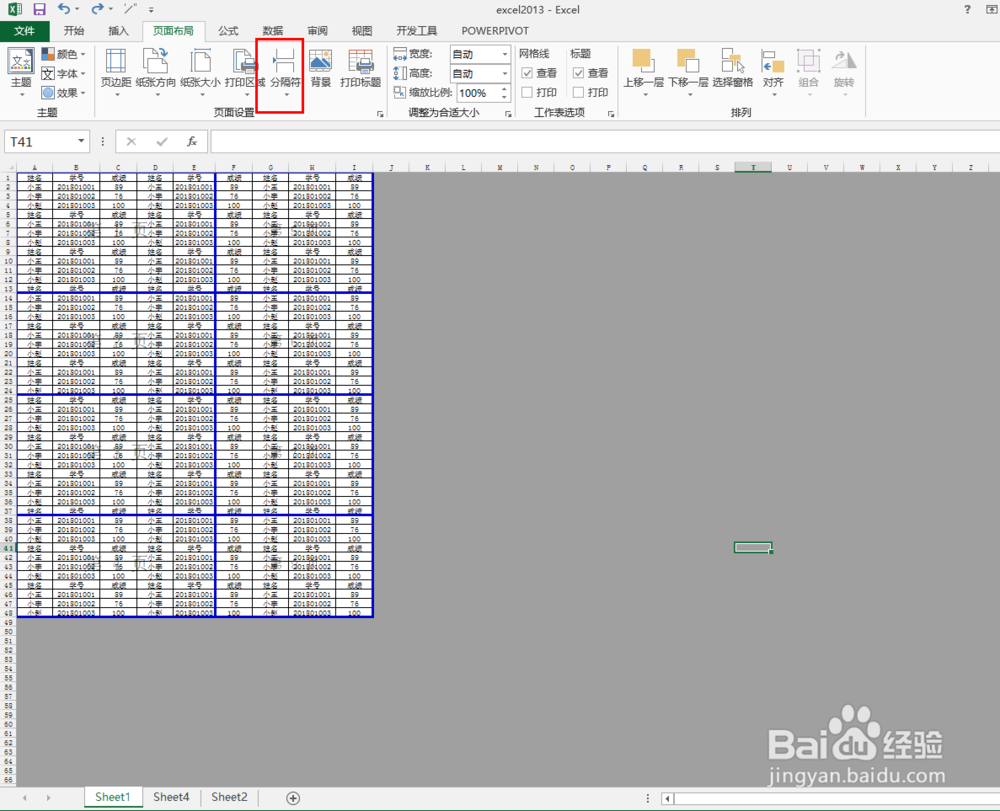Viewport: 1000px width, 811px height.
Task: Click the Redo arrow icon
Action: [x=97, y=9]
